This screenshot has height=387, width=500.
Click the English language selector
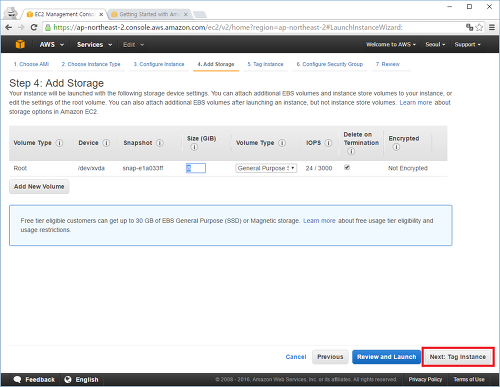tap(82, 379)
